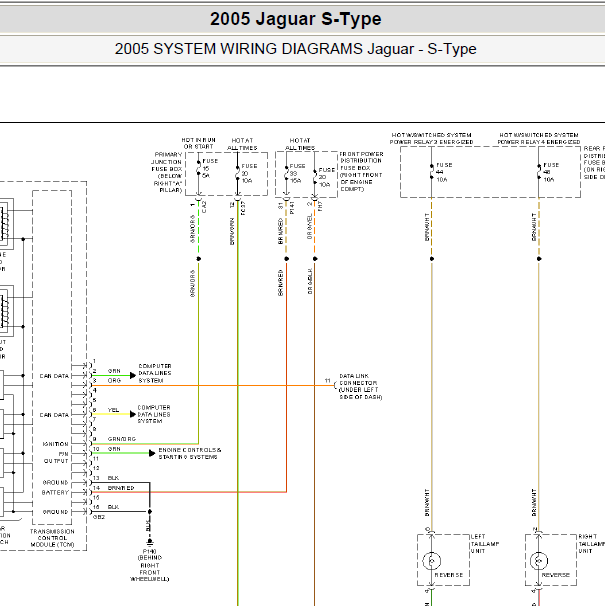
Task: Click "P140 (BEHIND RIGHT FRONT WHEELWELL)" label
Action: 150,565
